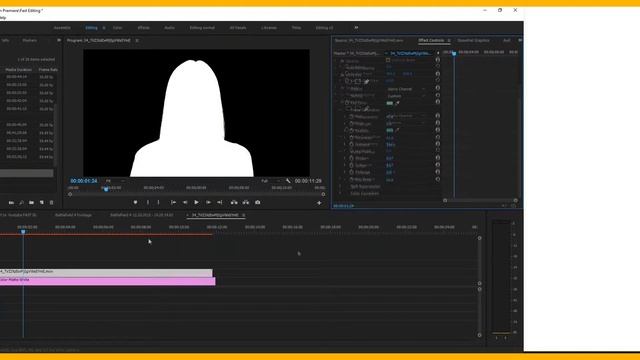Go to Out point in Program monitor
Image resolution: width=640 pixels, height=360 pixels.
220,202
